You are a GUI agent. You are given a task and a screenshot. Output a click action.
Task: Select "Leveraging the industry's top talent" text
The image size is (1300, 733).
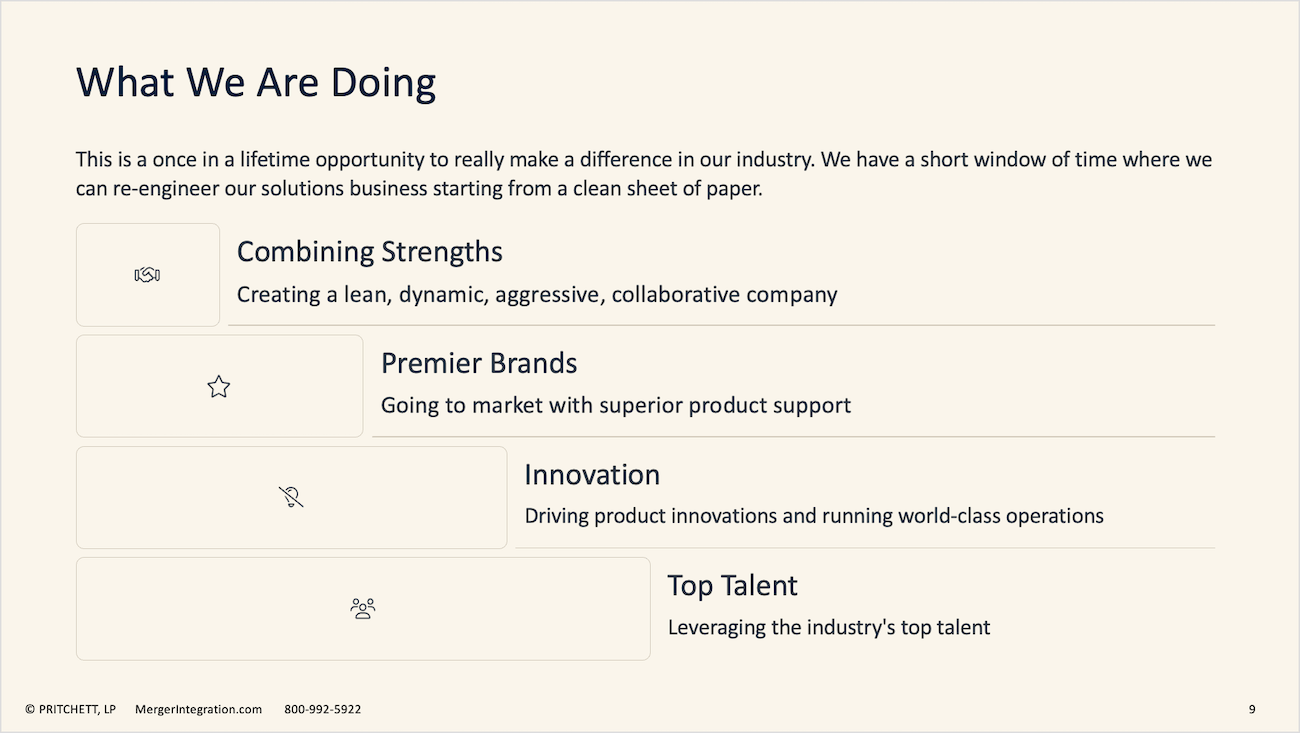(829, 628)
